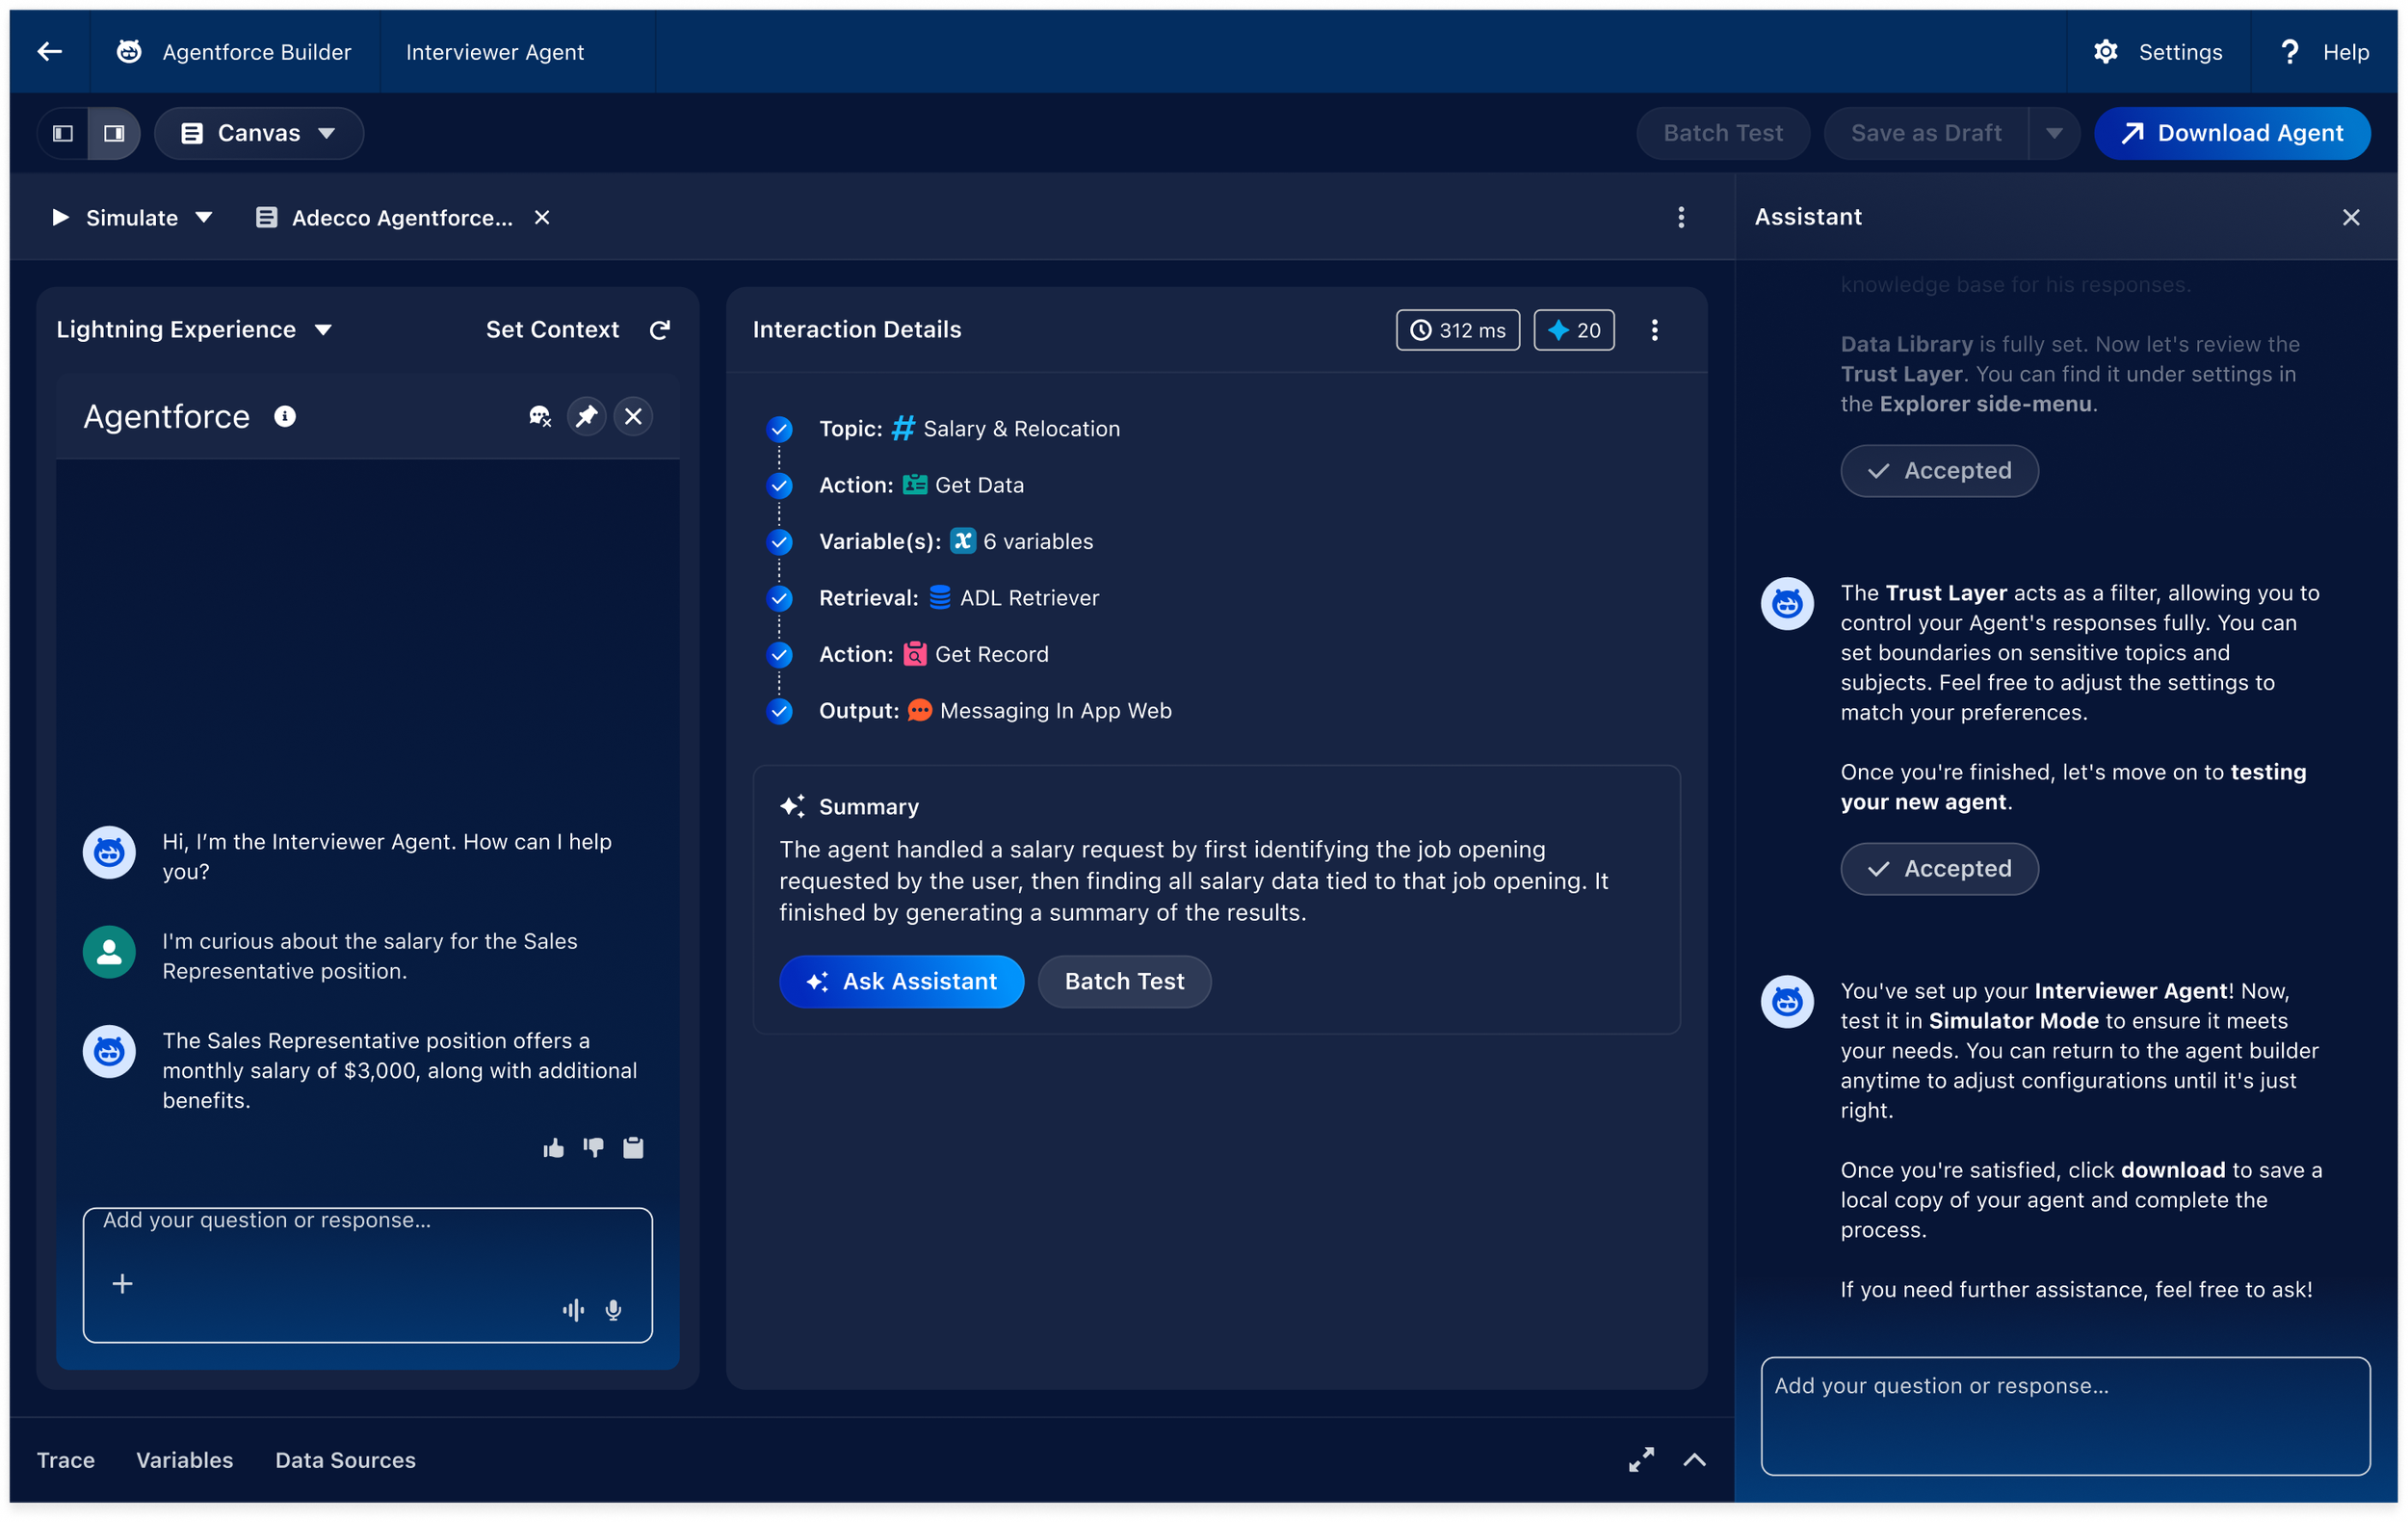Close the Adecco Agentforce tab

(542, 217)
